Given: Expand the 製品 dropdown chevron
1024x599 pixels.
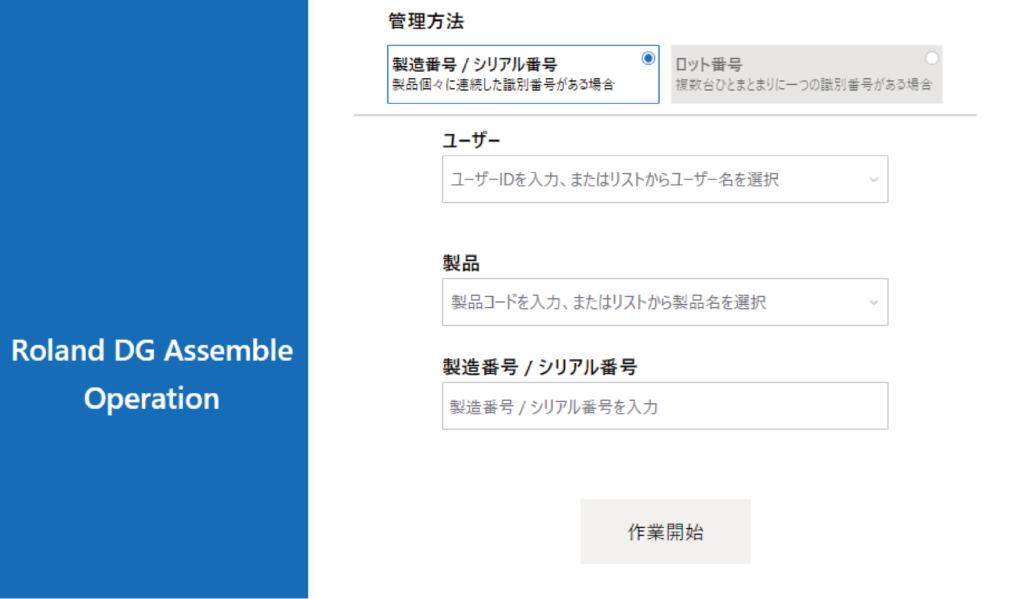Looking at the screenshot, I should click(873, 302).
